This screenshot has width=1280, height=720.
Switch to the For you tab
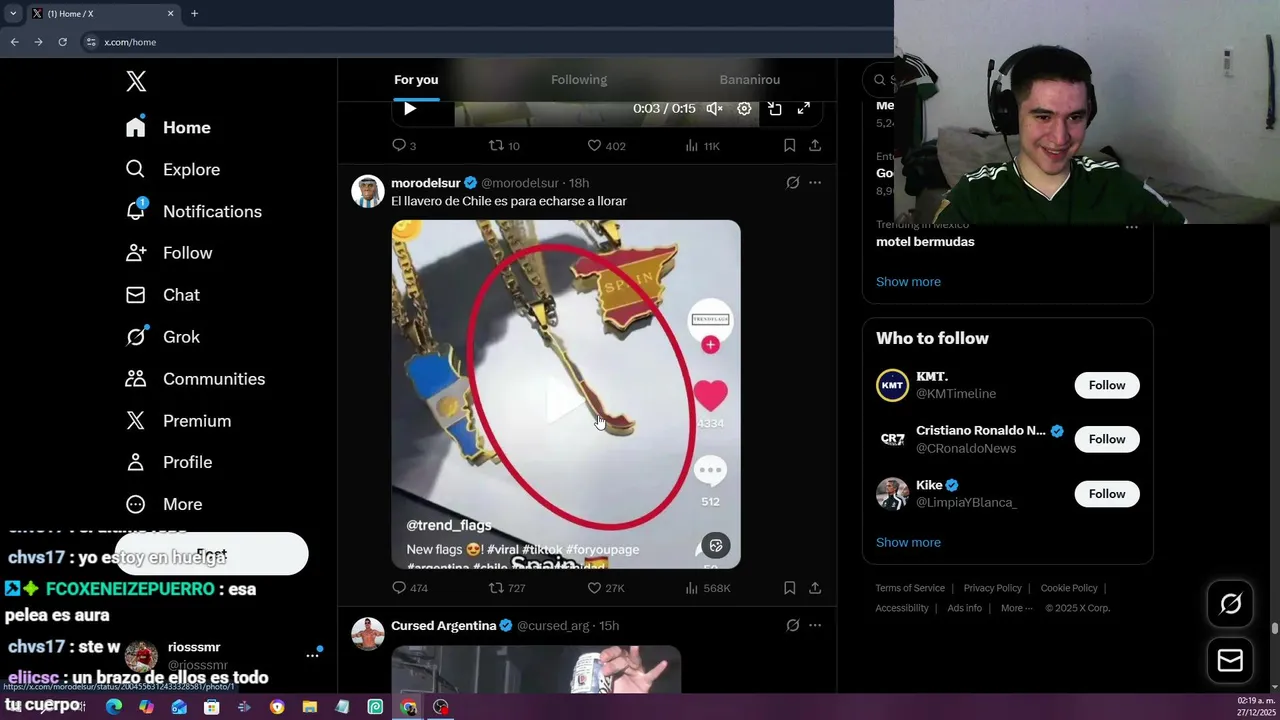pyautogui.click(x=416, y=80)
